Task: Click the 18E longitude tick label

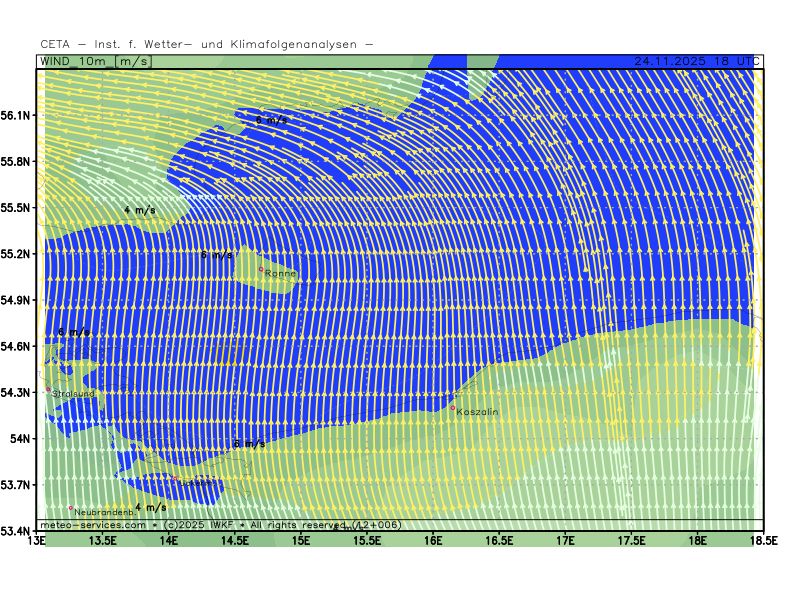Action: tap(697, 541)
